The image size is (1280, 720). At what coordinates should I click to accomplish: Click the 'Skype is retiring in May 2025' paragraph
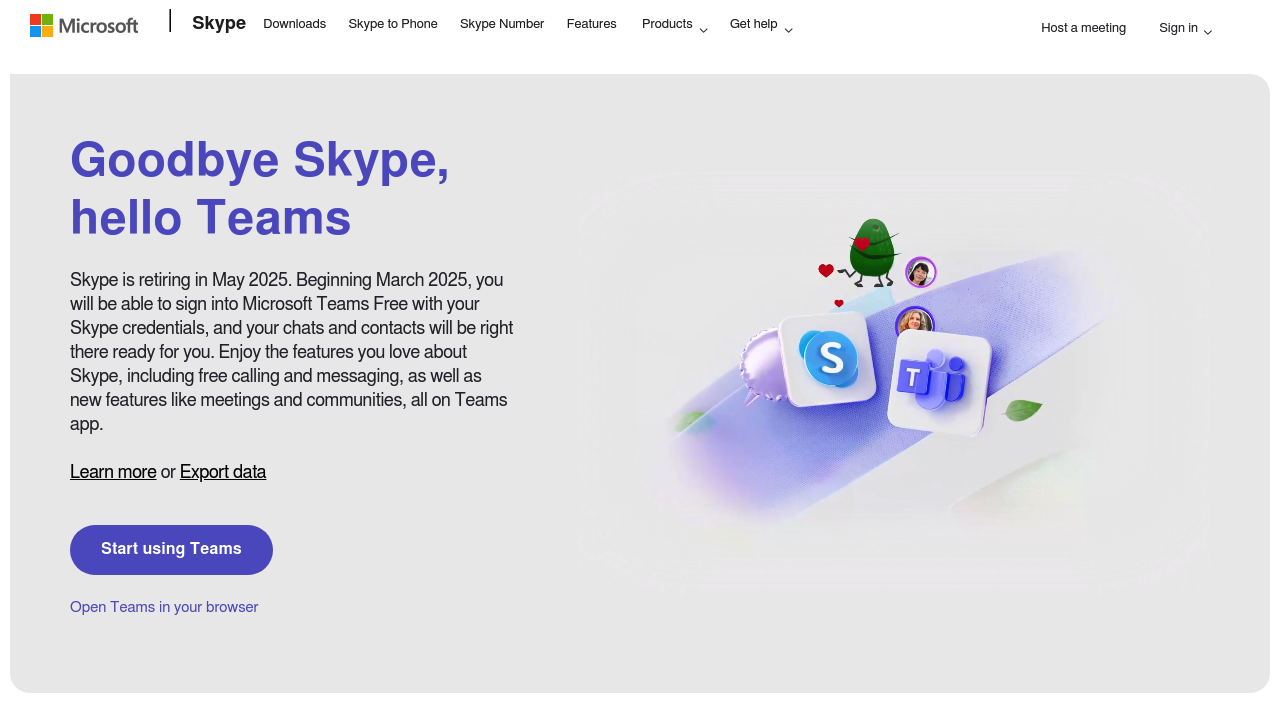(292, 352)
